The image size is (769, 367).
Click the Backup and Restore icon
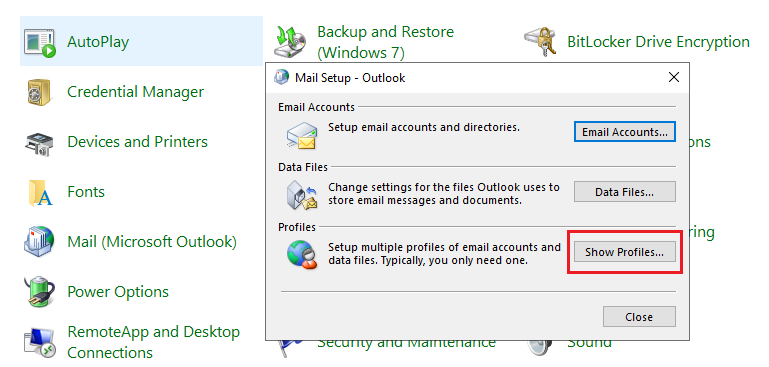click(290, 41)
